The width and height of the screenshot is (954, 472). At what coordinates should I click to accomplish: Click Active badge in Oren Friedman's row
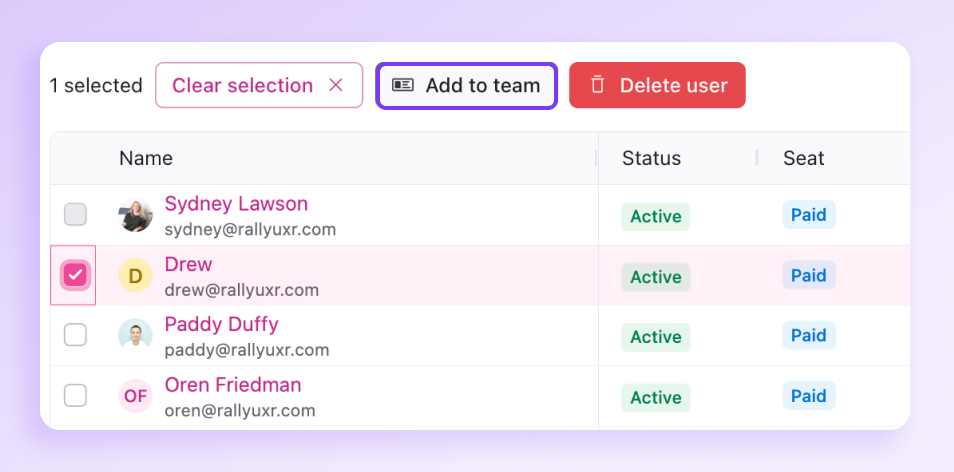[656, 398]
